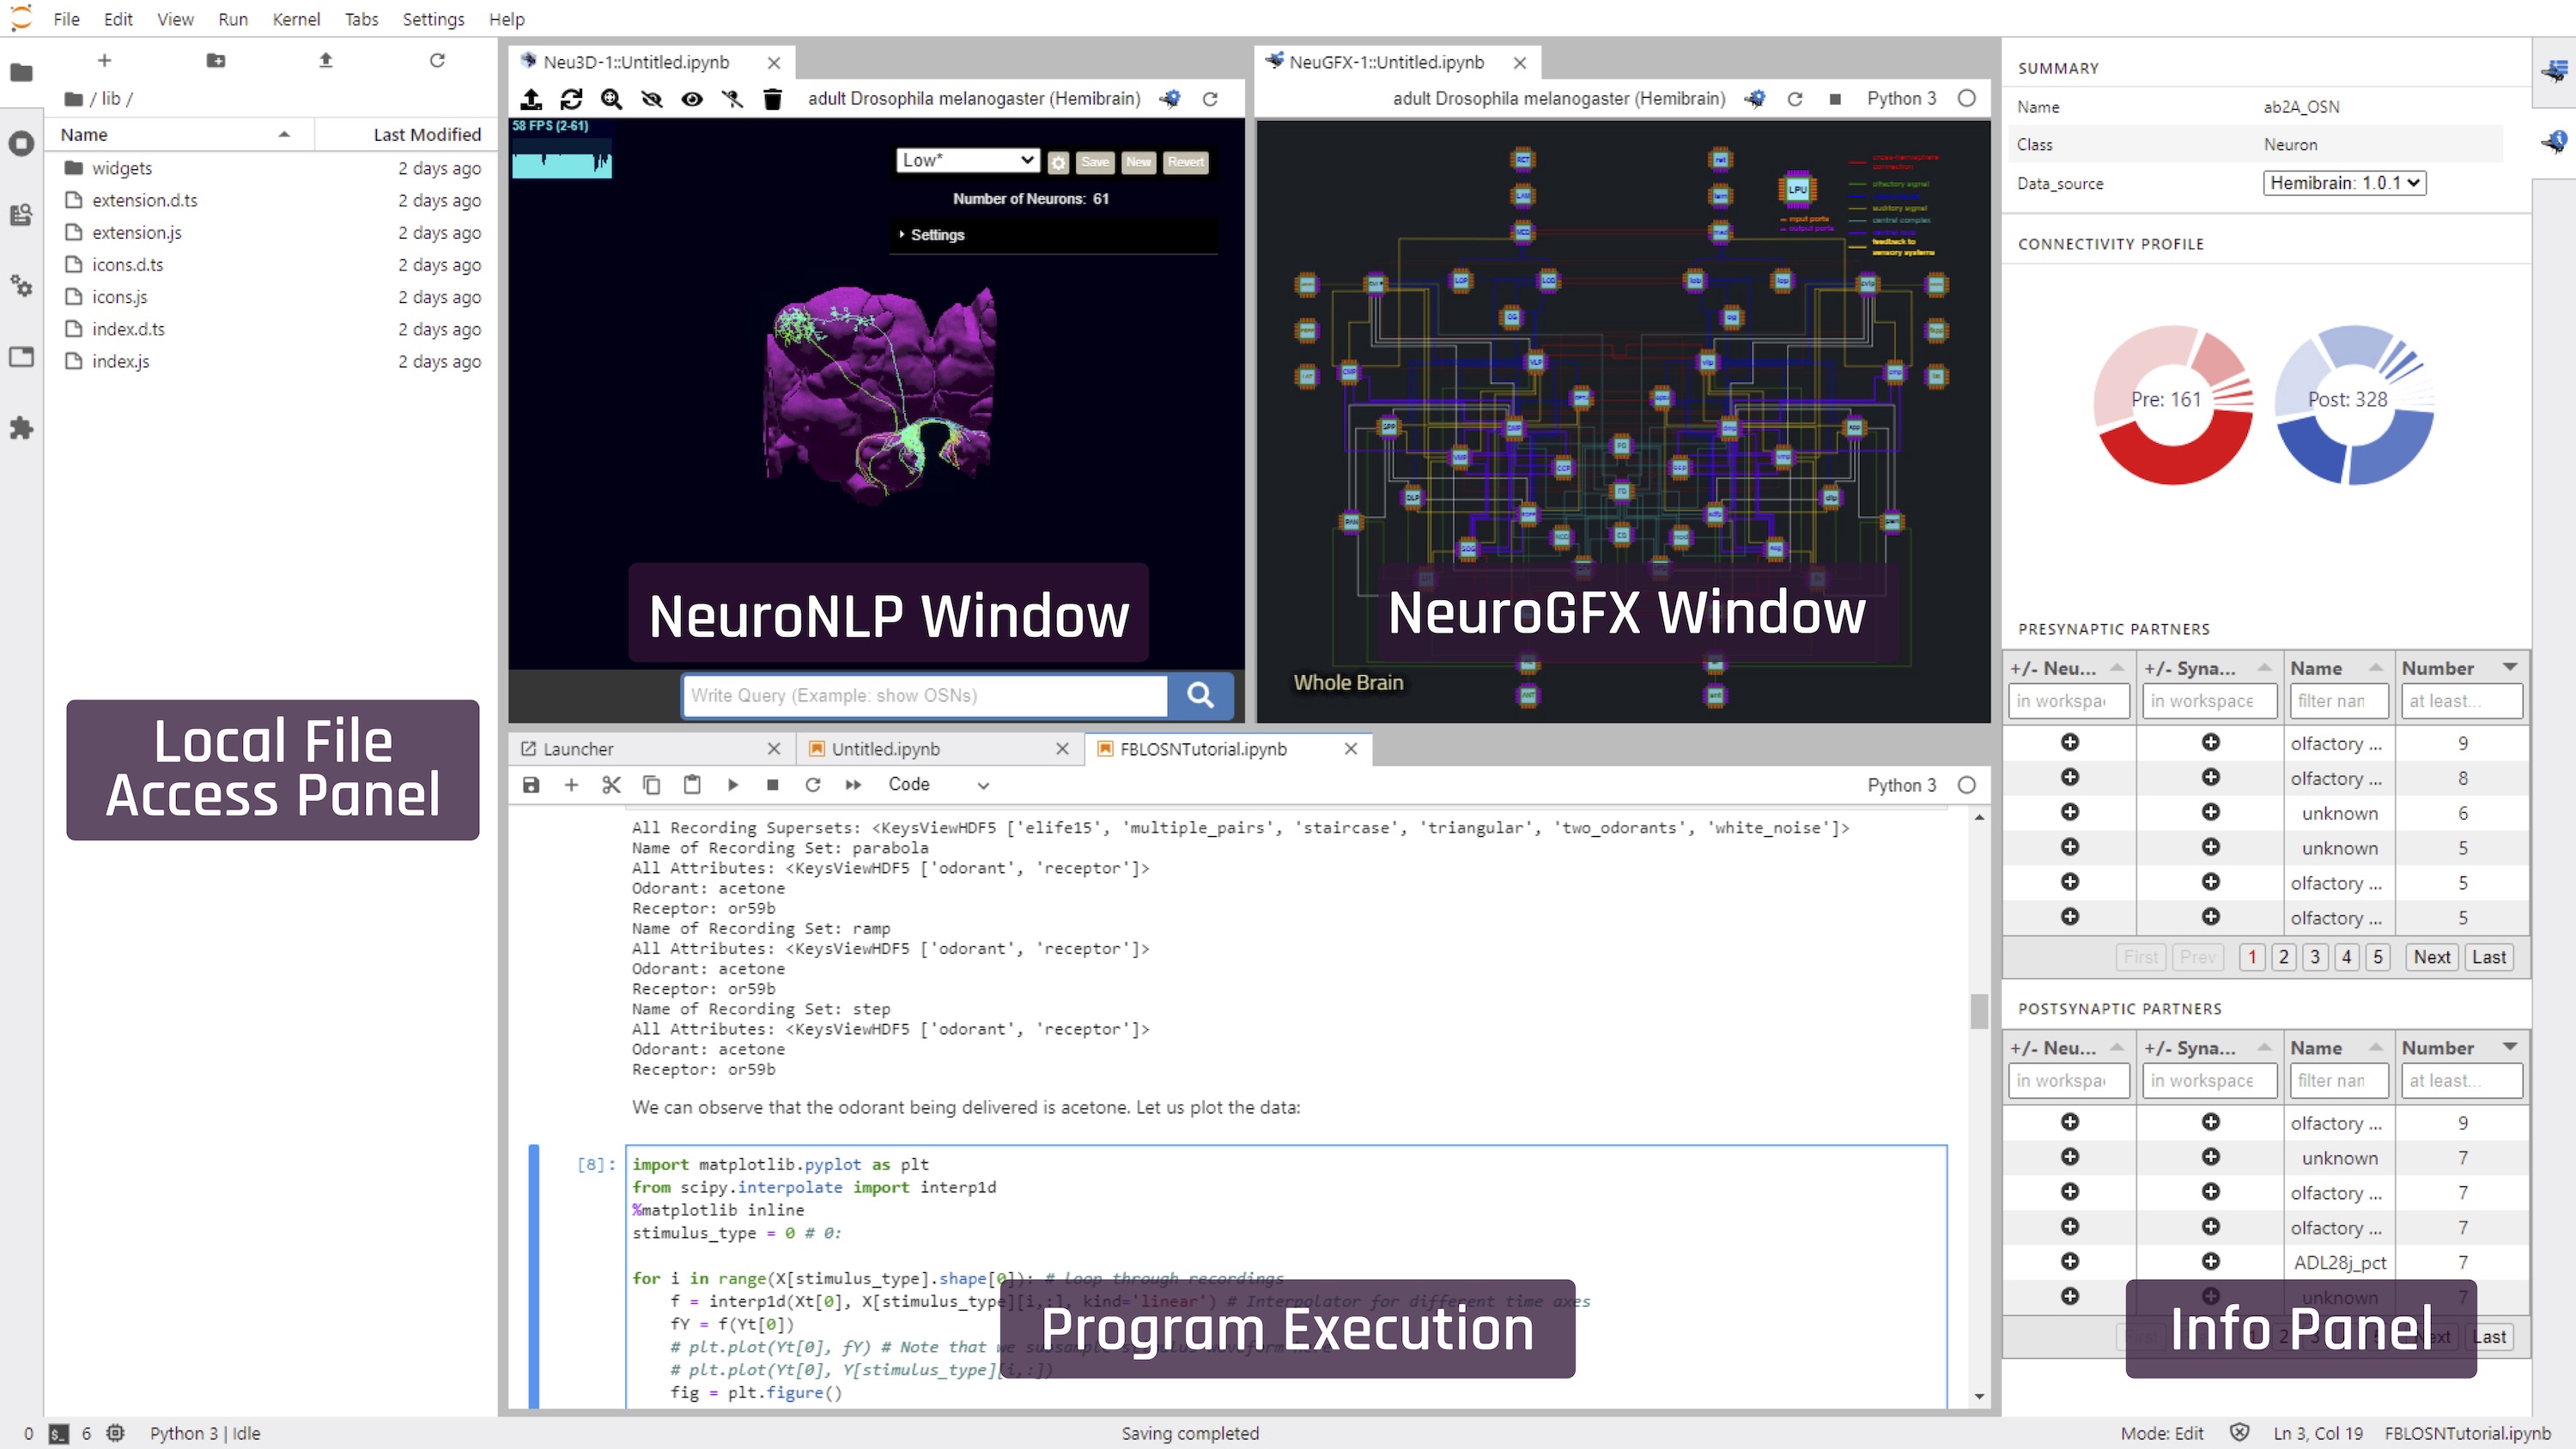Toggle synapses for presynaptic partner with 8 synapses

[x=2211, y=777]
